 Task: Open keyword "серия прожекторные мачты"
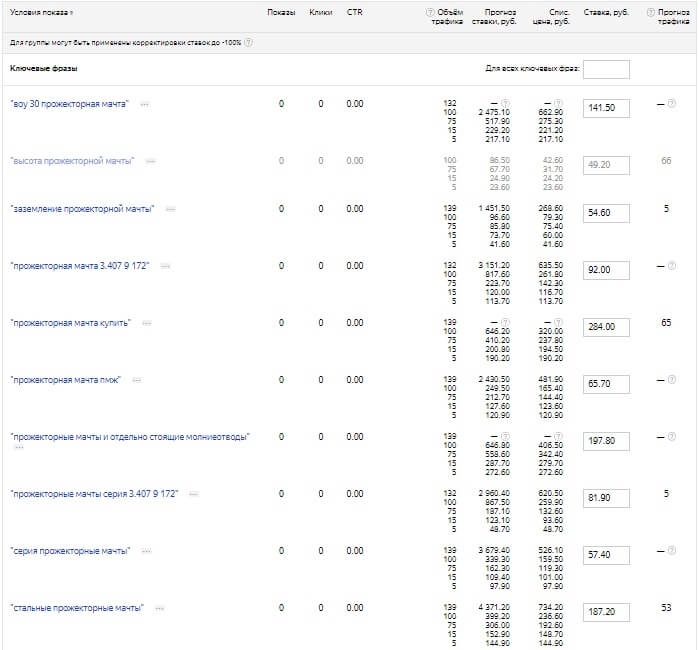pos(70,551)
